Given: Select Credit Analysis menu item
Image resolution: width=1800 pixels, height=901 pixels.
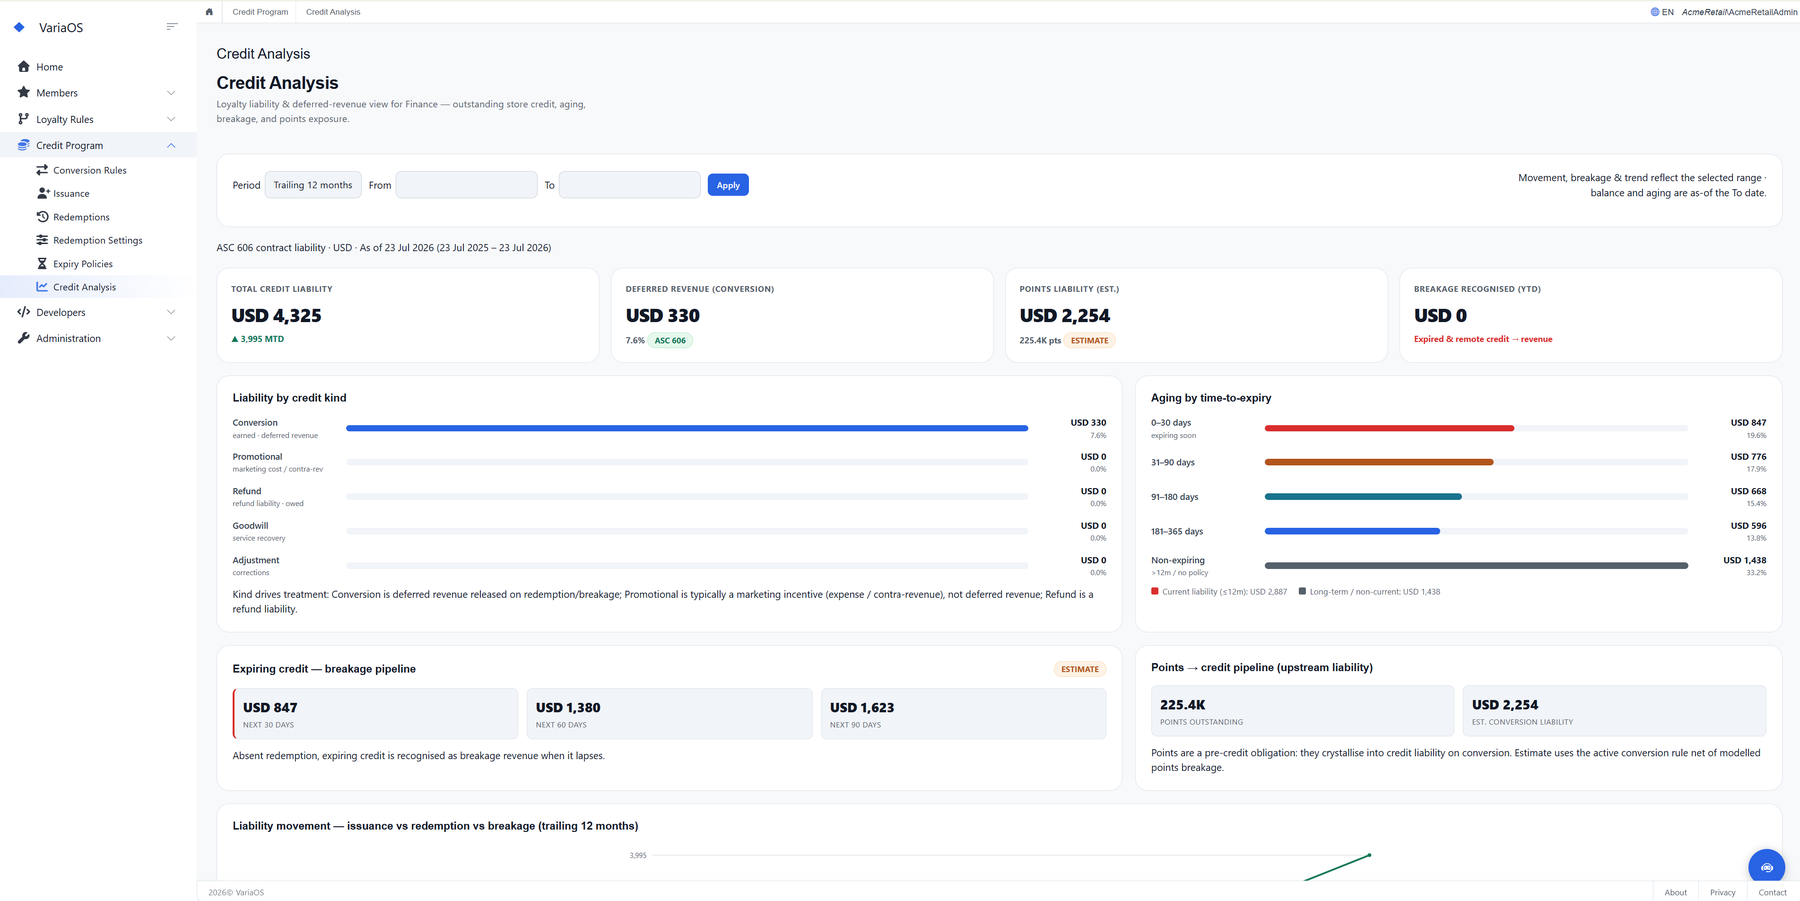Looking at the screenshot, I should [x=84, y=287].
